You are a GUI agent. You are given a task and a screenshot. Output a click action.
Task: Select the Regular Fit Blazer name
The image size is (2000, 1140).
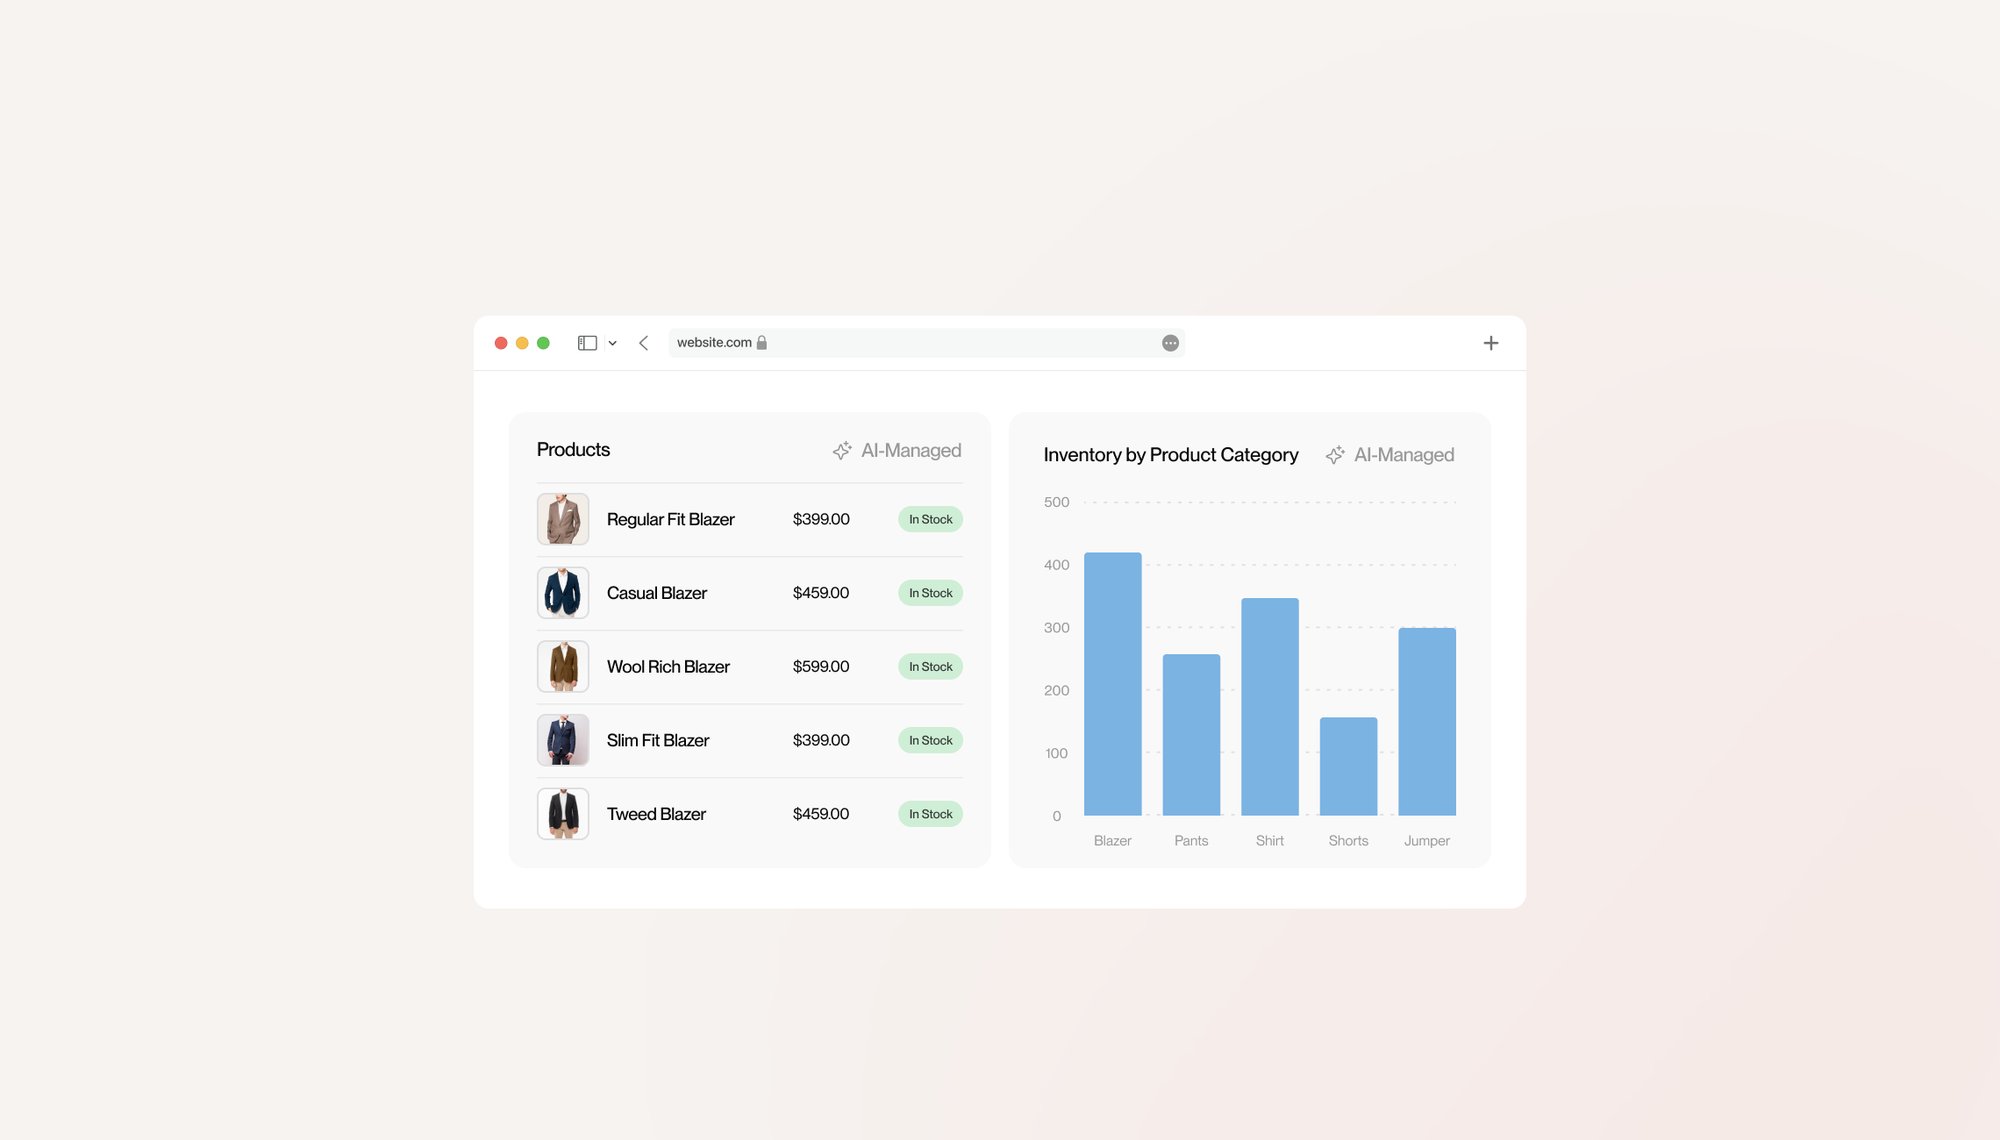(x=670, y=519)
